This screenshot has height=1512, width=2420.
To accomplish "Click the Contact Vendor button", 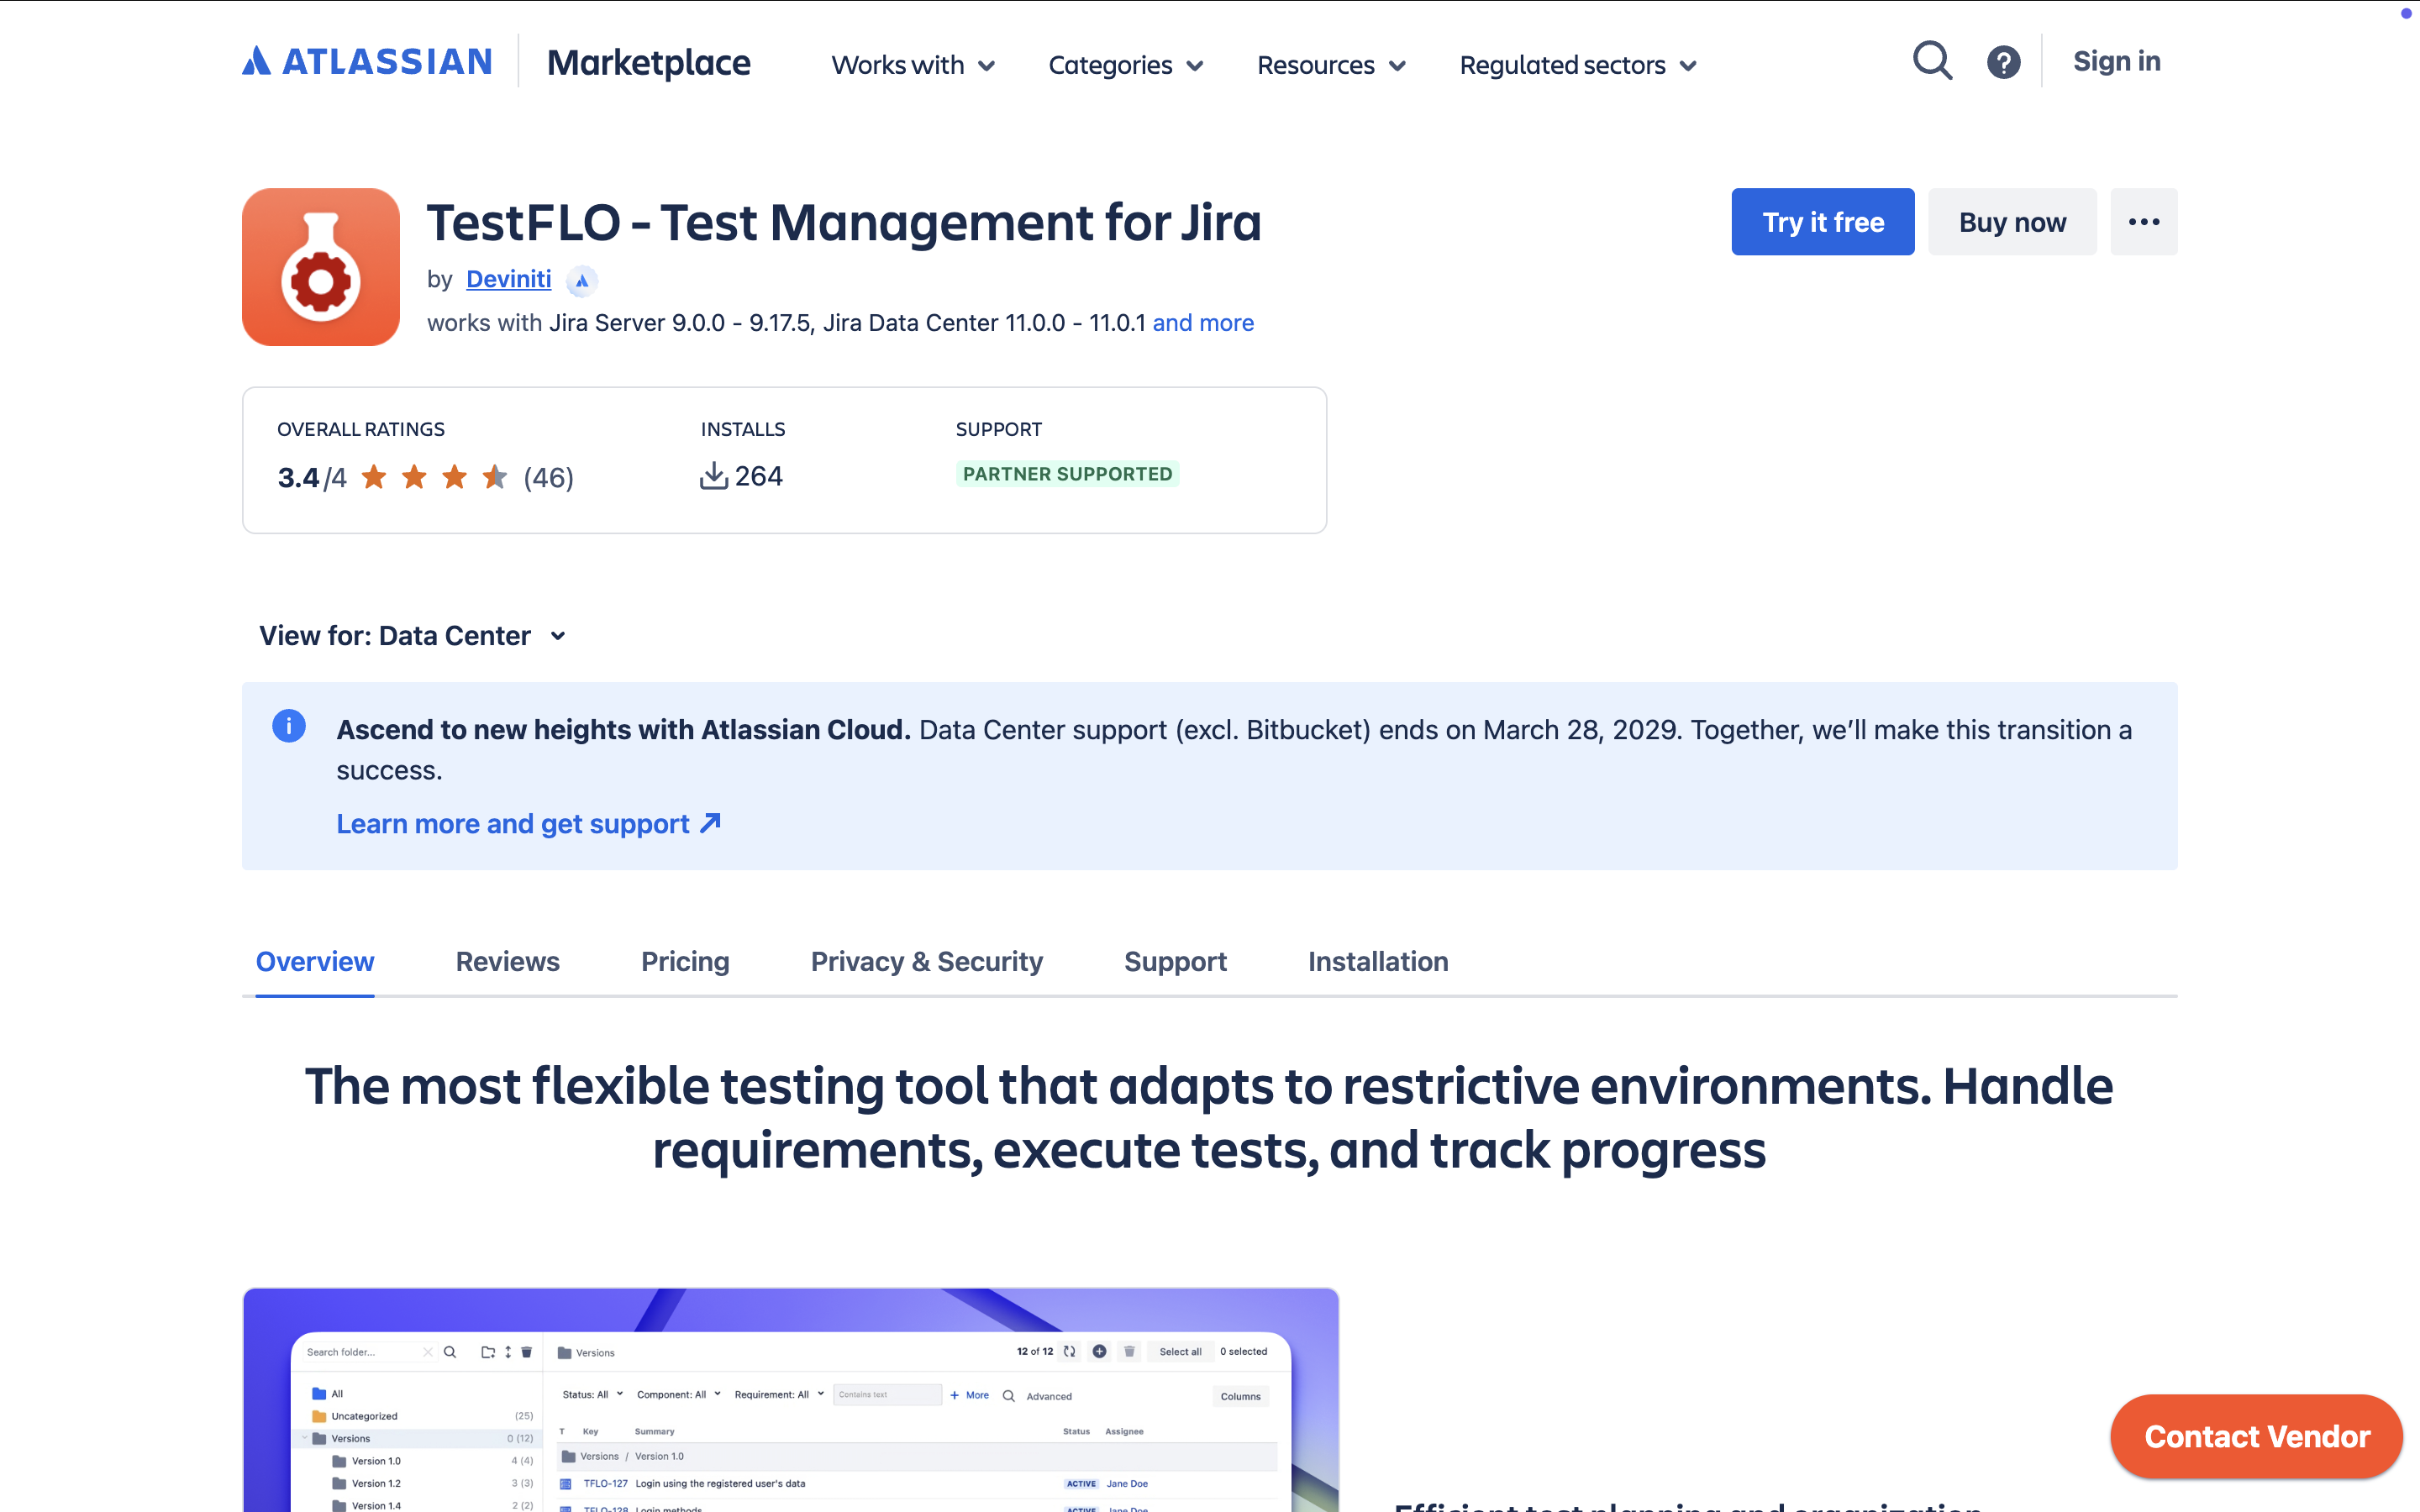I will pyautogui.click(x=2257, y=1436).
